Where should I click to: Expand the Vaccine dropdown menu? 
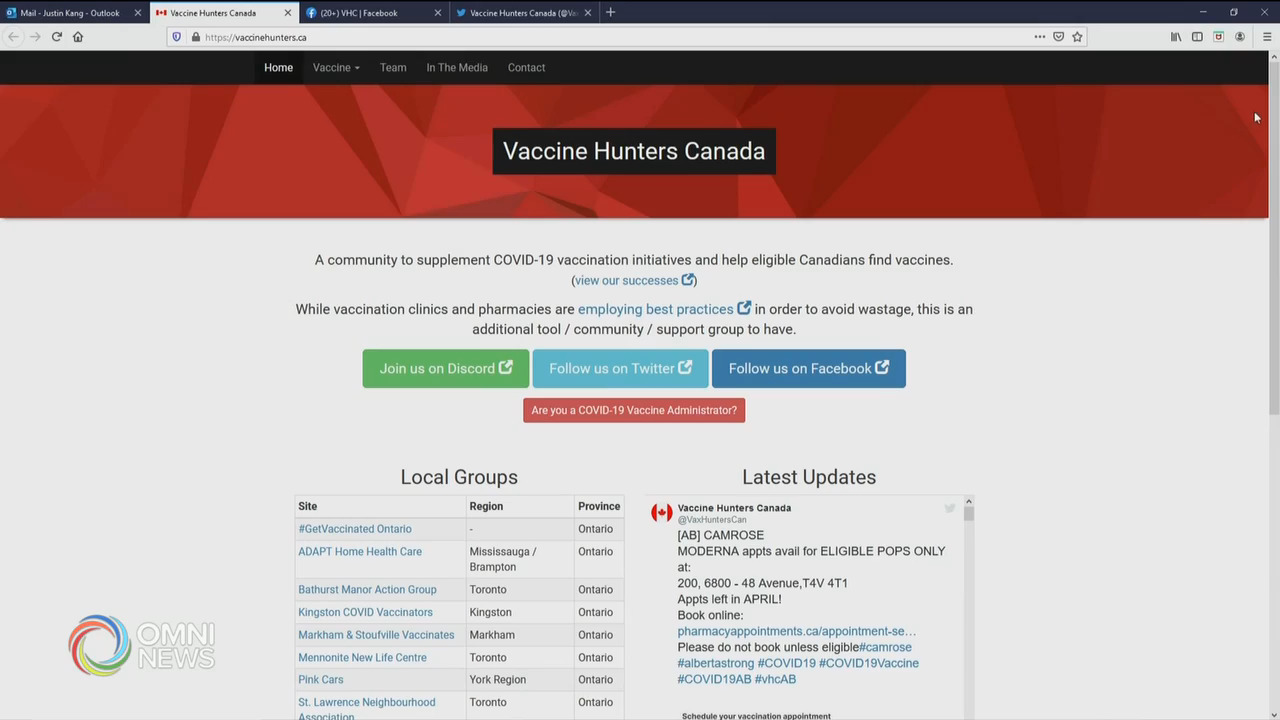click(x=335, y=68)
